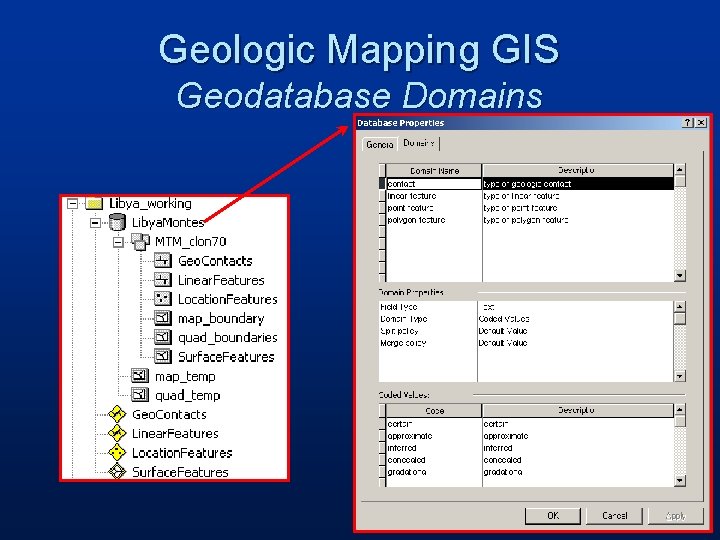
Task: Click the polygon icon beside map_temp
Action: coord(140,376)
